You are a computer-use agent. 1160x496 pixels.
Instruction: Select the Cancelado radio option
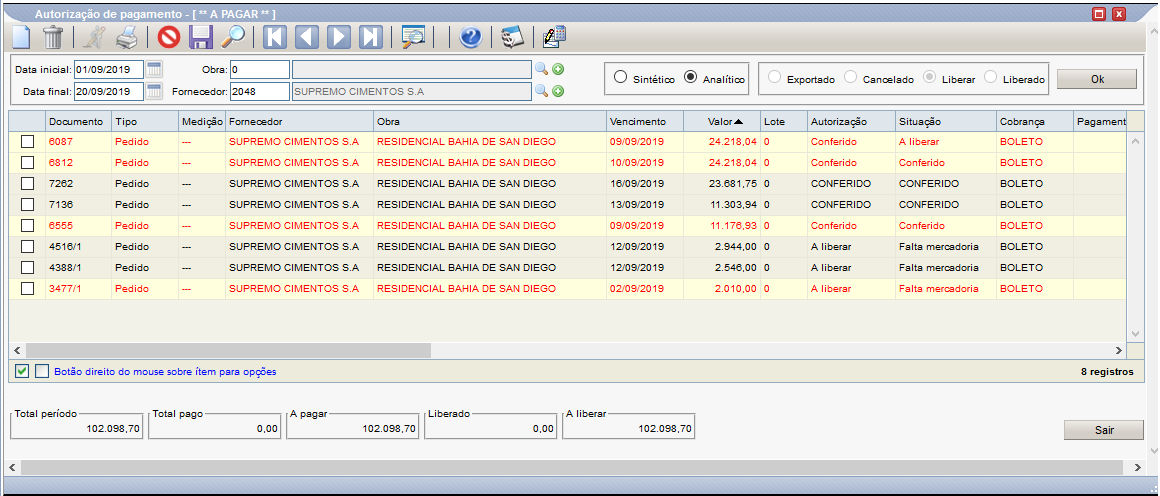[x=851, y=77]
